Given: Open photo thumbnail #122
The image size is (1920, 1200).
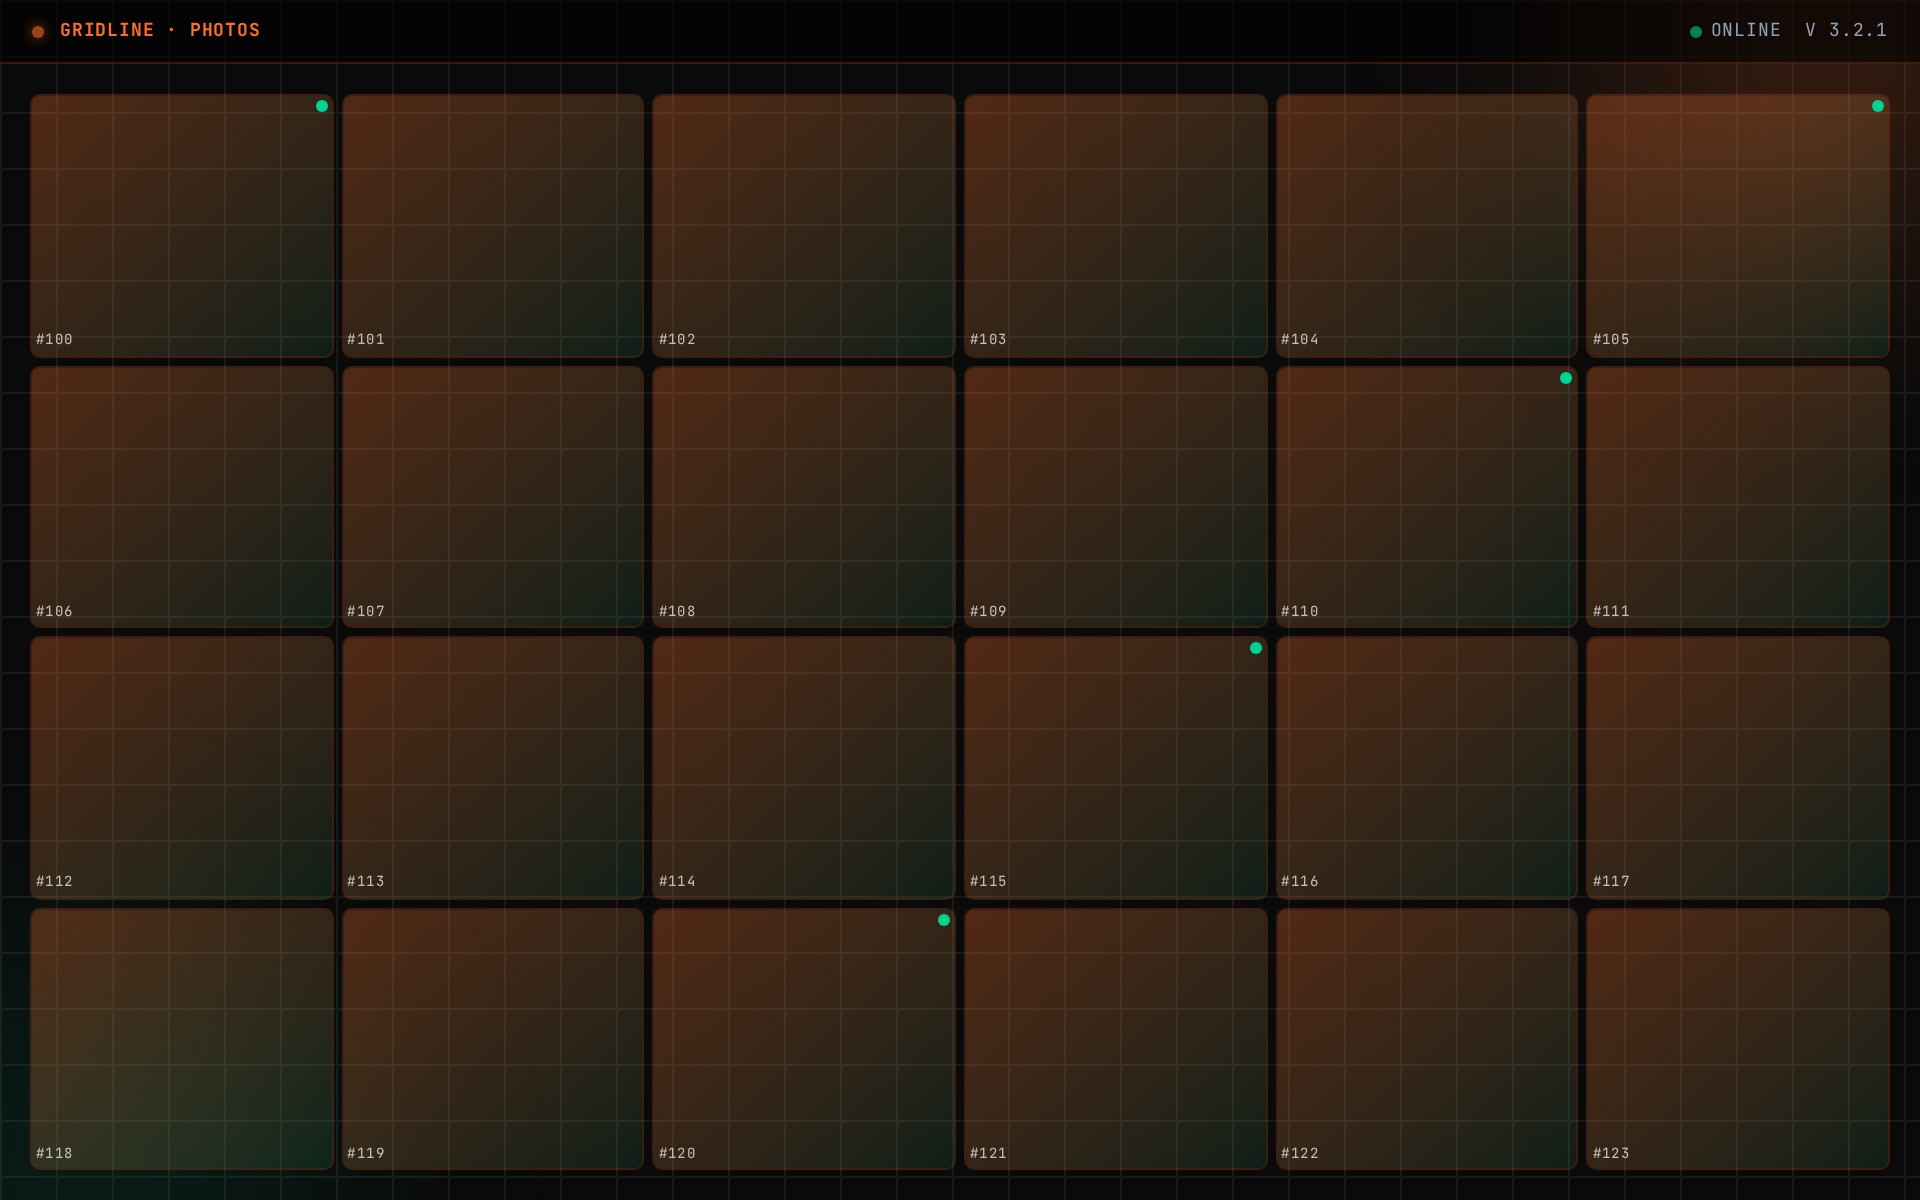Looking at the screenshot, I should coord(1427,1039).
